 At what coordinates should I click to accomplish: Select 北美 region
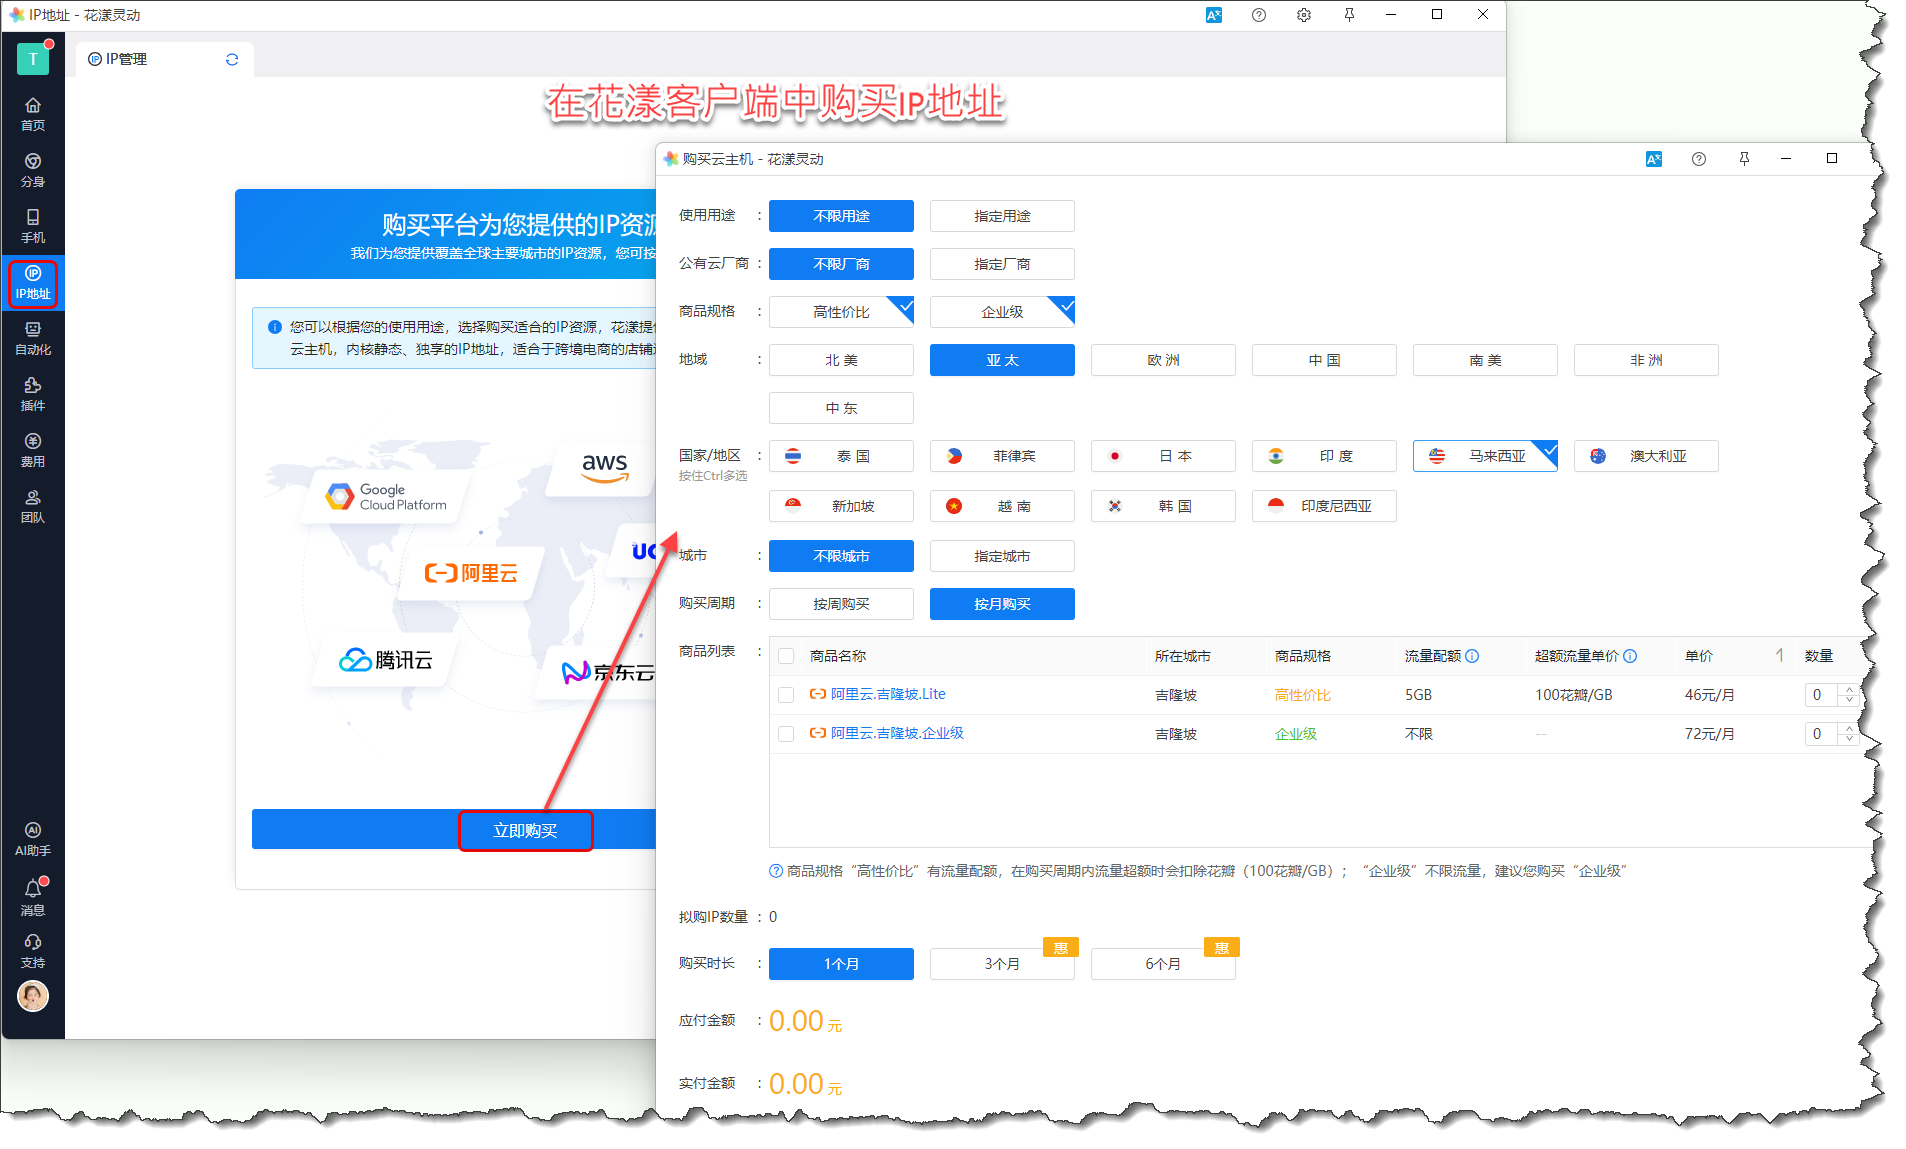[841, 360]
